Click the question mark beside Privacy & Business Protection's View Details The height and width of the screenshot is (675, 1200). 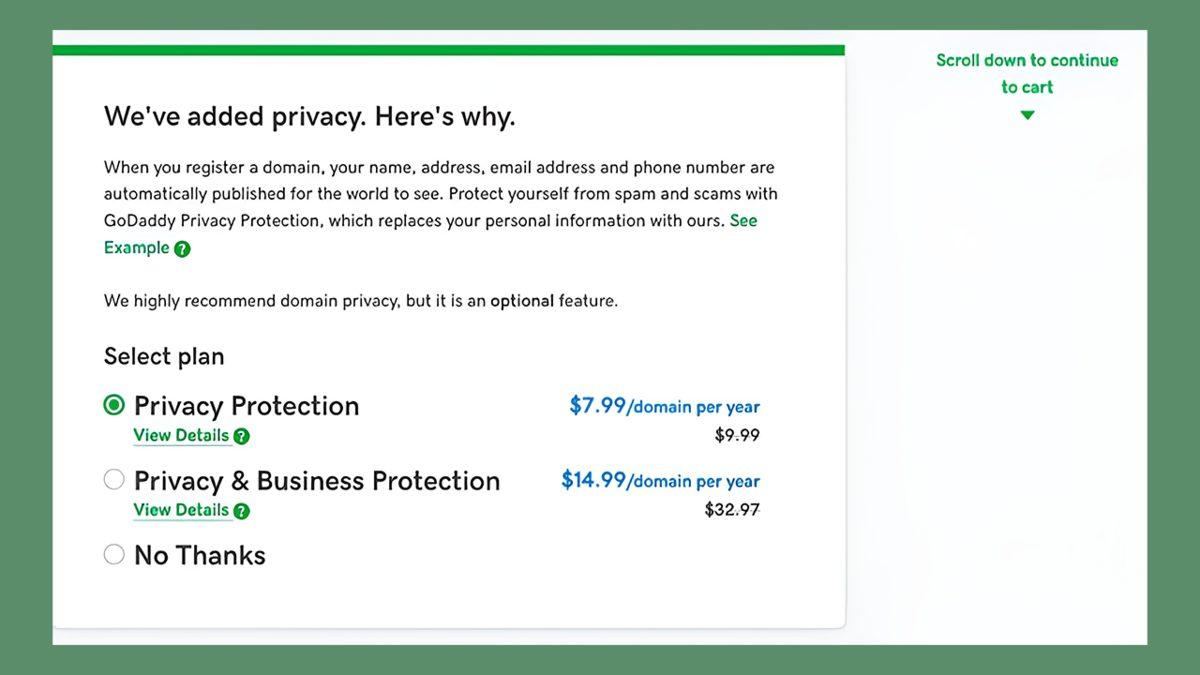[241, 511]
